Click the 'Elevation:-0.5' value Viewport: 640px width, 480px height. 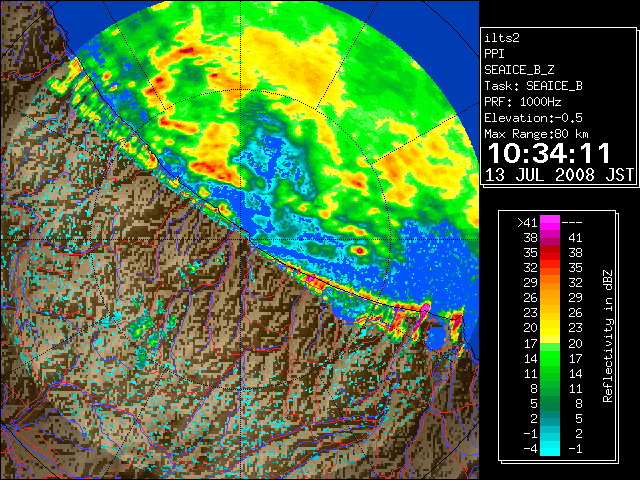pyautogui.click(x=533, y=118)
